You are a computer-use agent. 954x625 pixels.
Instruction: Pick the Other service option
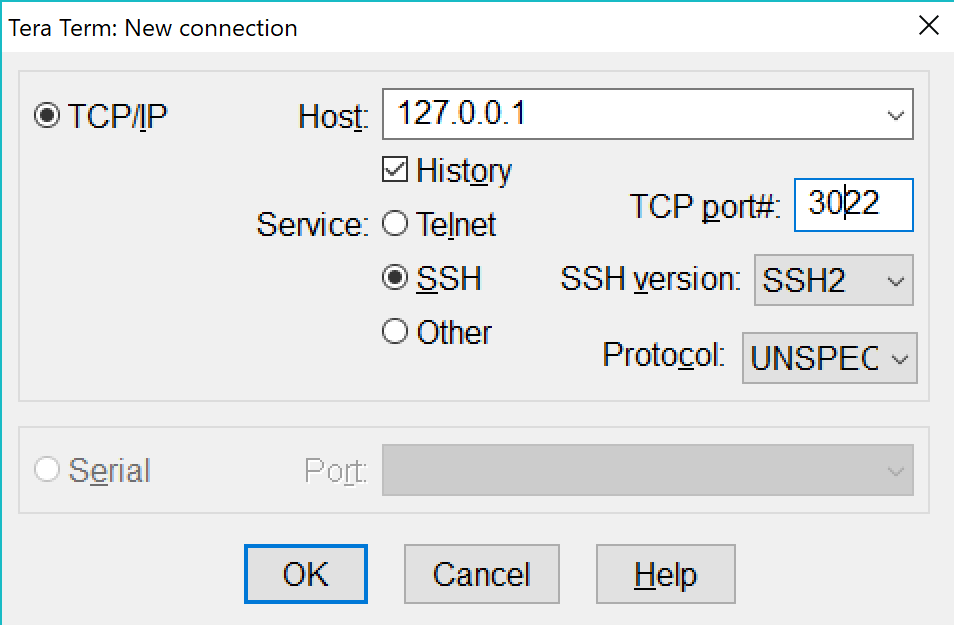click(394, 331)
